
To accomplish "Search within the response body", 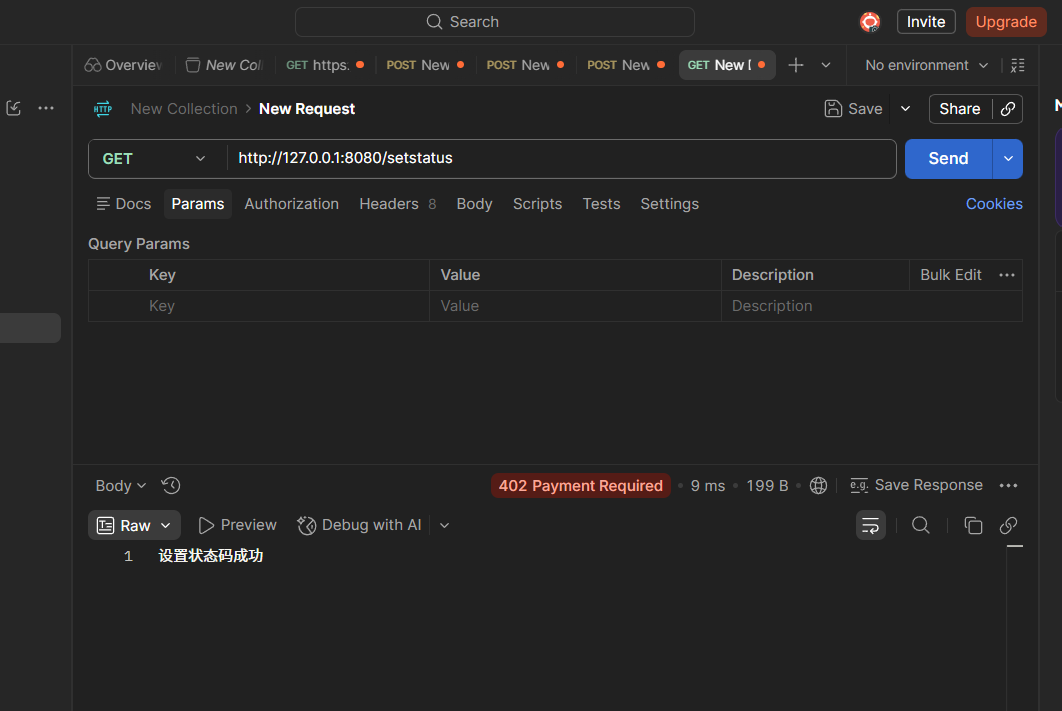I will [920, 525].
